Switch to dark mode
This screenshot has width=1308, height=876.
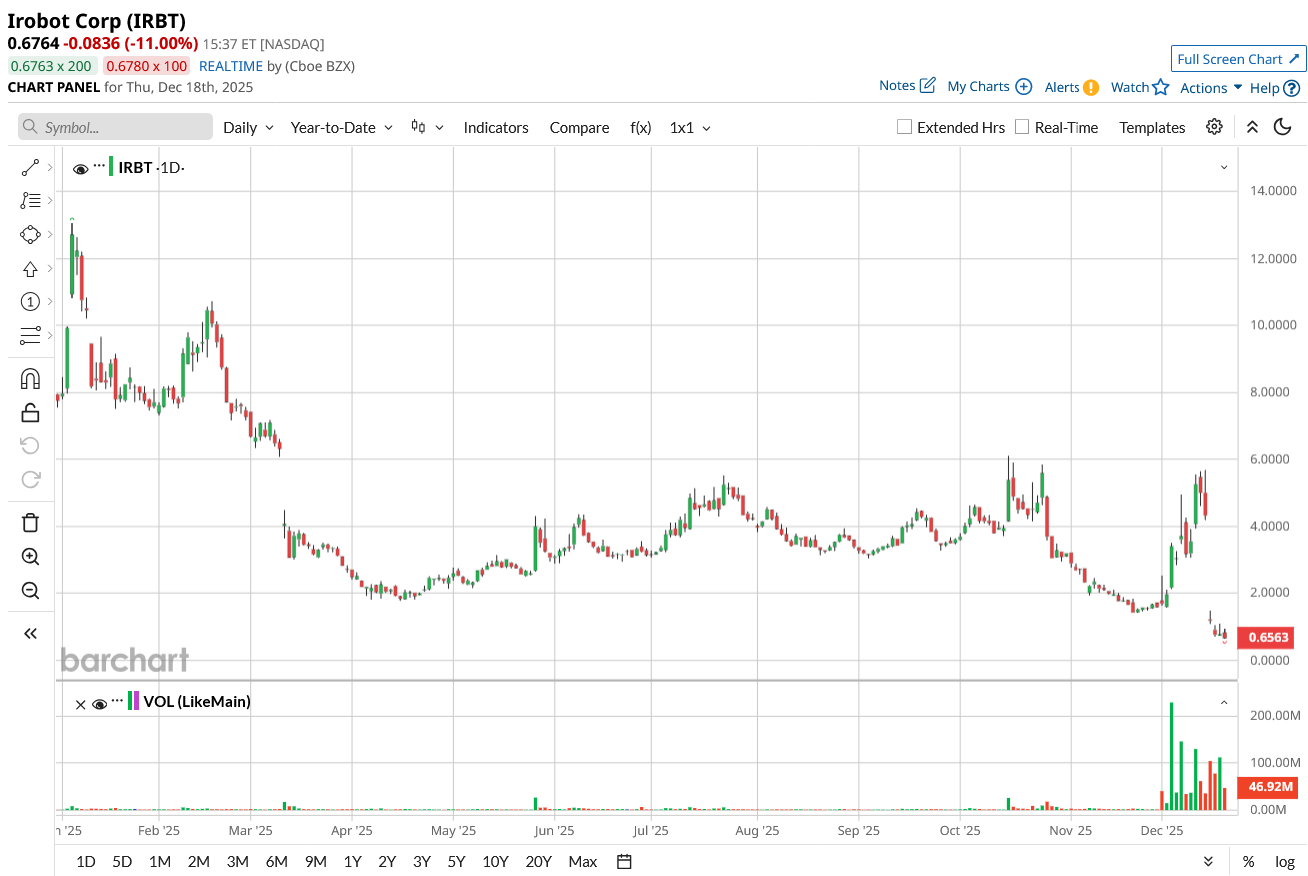1282,127
